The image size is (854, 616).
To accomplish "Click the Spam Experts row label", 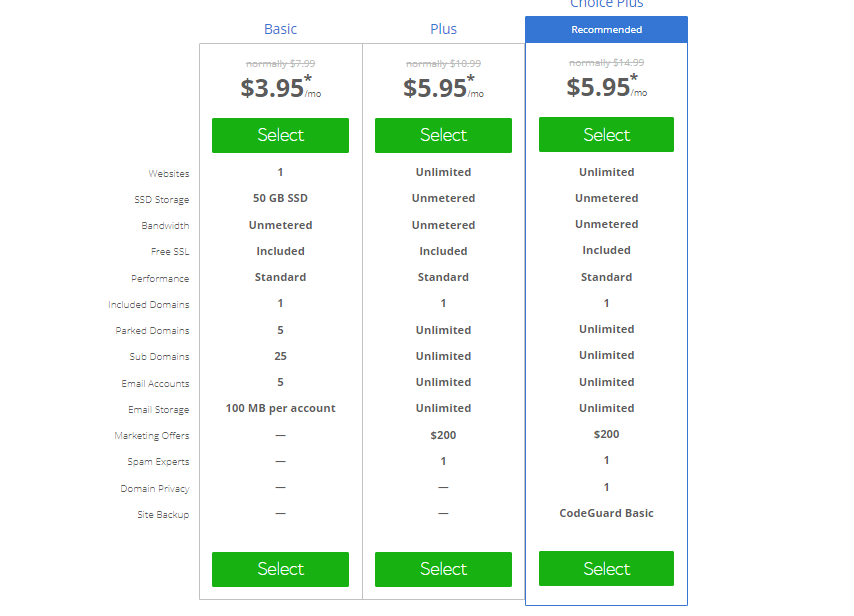I will 159,461.
